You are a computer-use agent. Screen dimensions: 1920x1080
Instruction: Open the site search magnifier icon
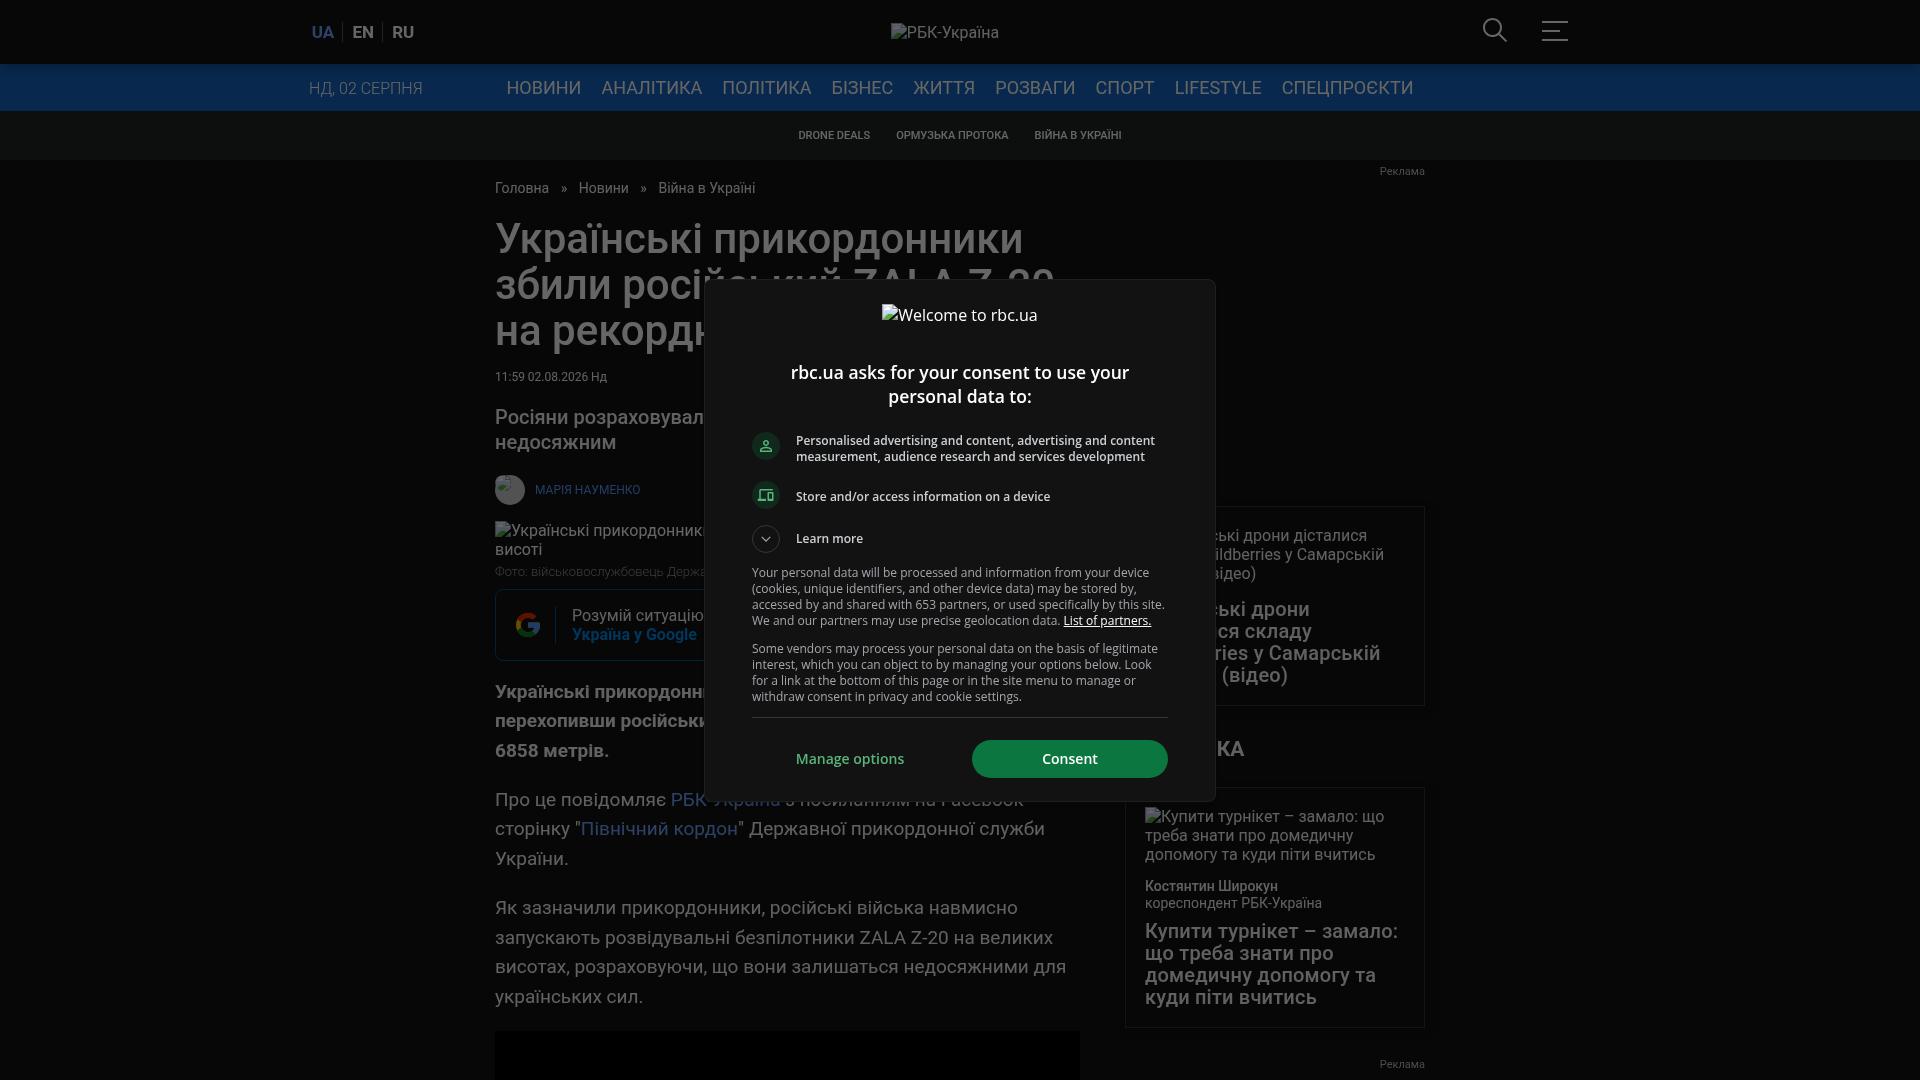click(1495, 31)
